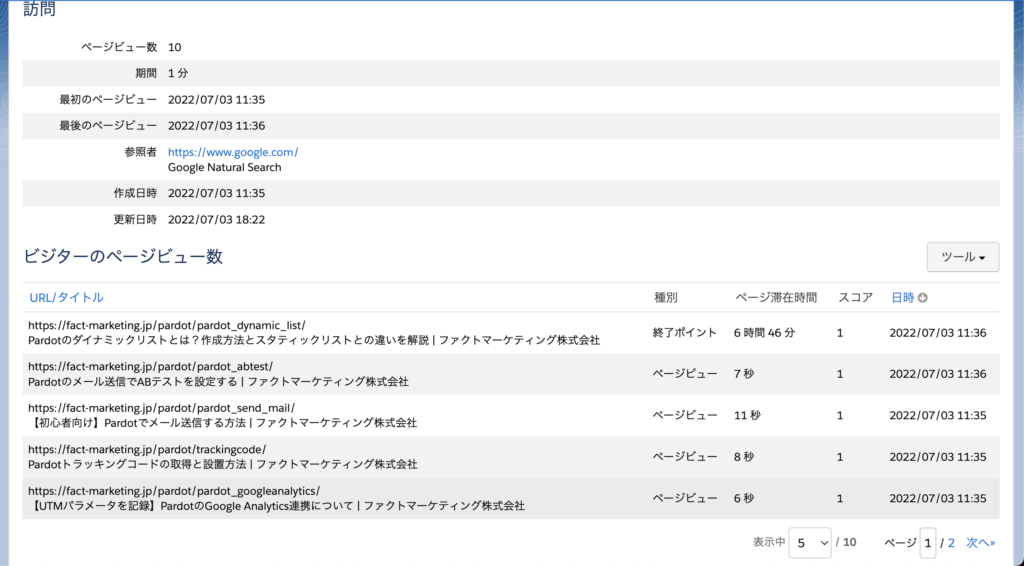The height and width of the screenshot is (566, 1024).
Task: Sort by the 日時 column header
Action: 903,298
